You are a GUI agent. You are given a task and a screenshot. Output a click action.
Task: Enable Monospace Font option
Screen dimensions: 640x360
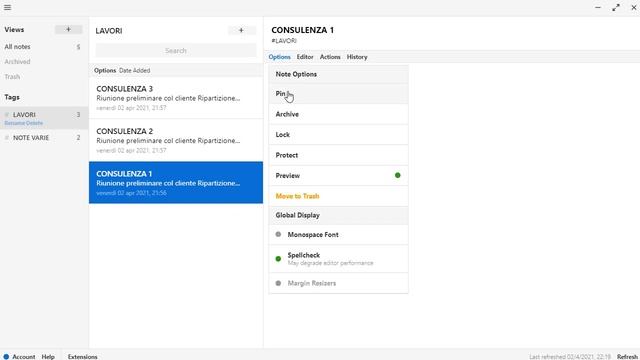[x=339, y=235]
